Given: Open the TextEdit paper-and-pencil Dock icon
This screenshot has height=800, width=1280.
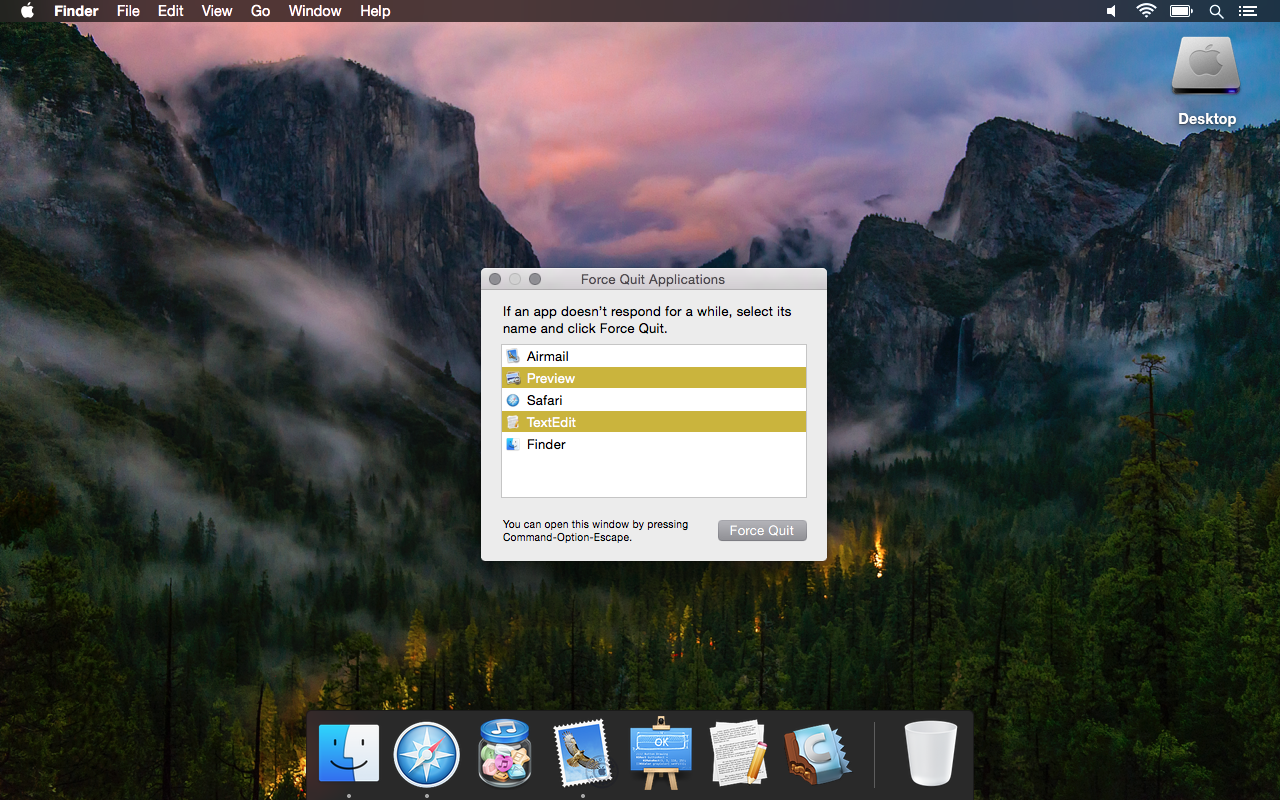Looking at the screenshot, I should pyautogui.click(x=739, y=753).
